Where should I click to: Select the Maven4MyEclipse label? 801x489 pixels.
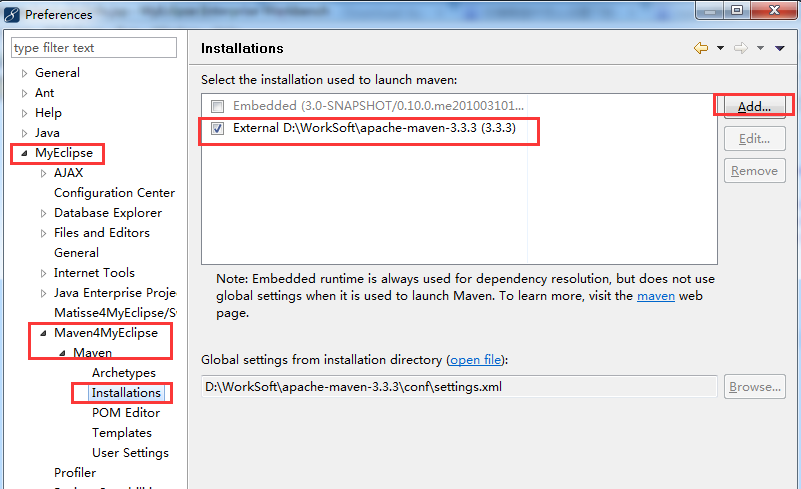pyautogui.click(x=106, y=333)
